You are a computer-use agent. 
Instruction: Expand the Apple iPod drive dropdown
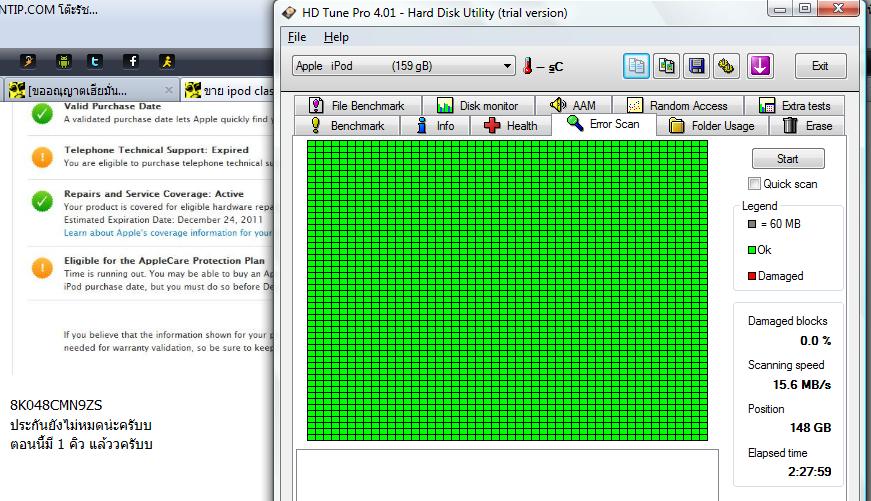507,66
